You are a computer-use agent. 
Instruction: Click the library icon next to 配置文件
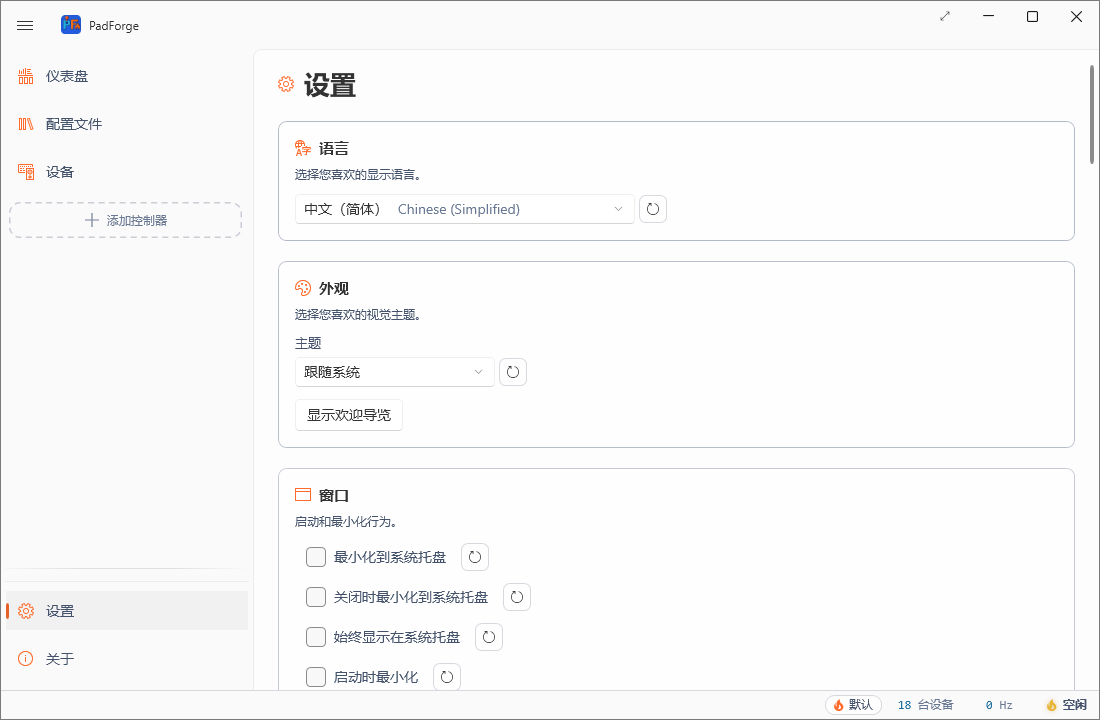pyautogui.click(x=26, y=124)
